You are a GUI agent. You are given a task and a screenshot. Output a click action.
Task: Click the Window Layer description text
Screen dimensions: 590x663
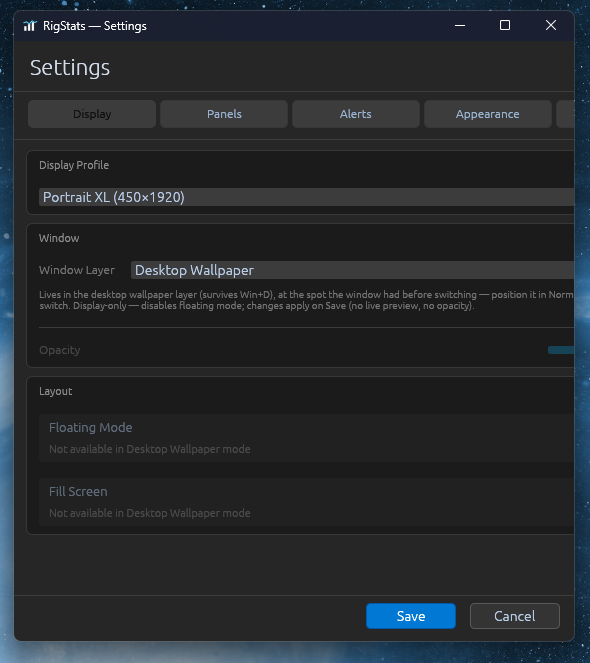pos(306,300)
